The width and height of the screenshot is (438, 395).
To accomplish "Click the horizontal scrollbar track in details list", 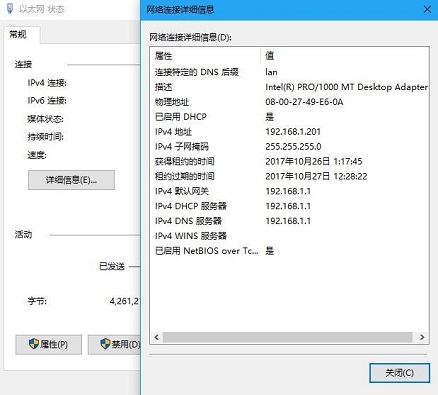I will (288, 337).
